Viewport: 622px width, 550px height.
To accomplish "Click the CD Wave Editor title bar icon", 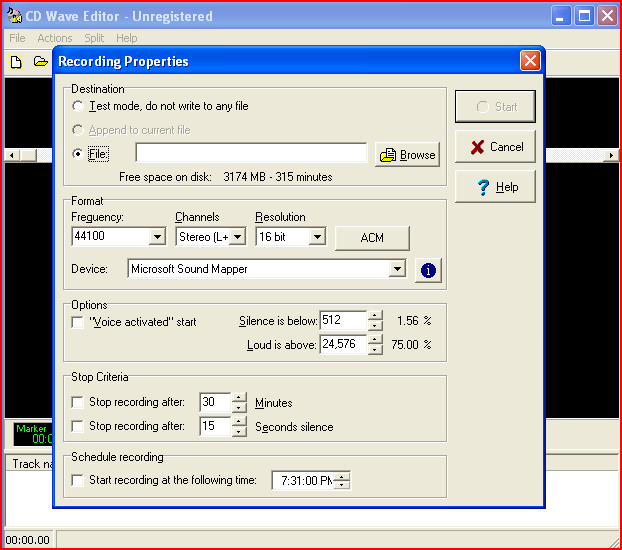I will pos(14,15).
